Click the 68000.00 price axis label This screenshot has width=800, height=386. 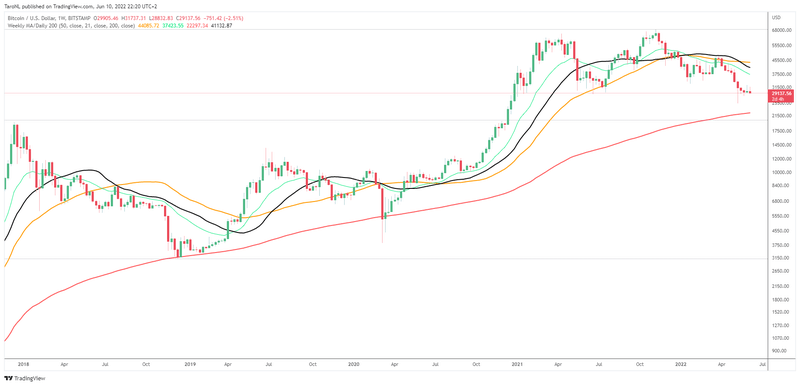pos(781,30)
